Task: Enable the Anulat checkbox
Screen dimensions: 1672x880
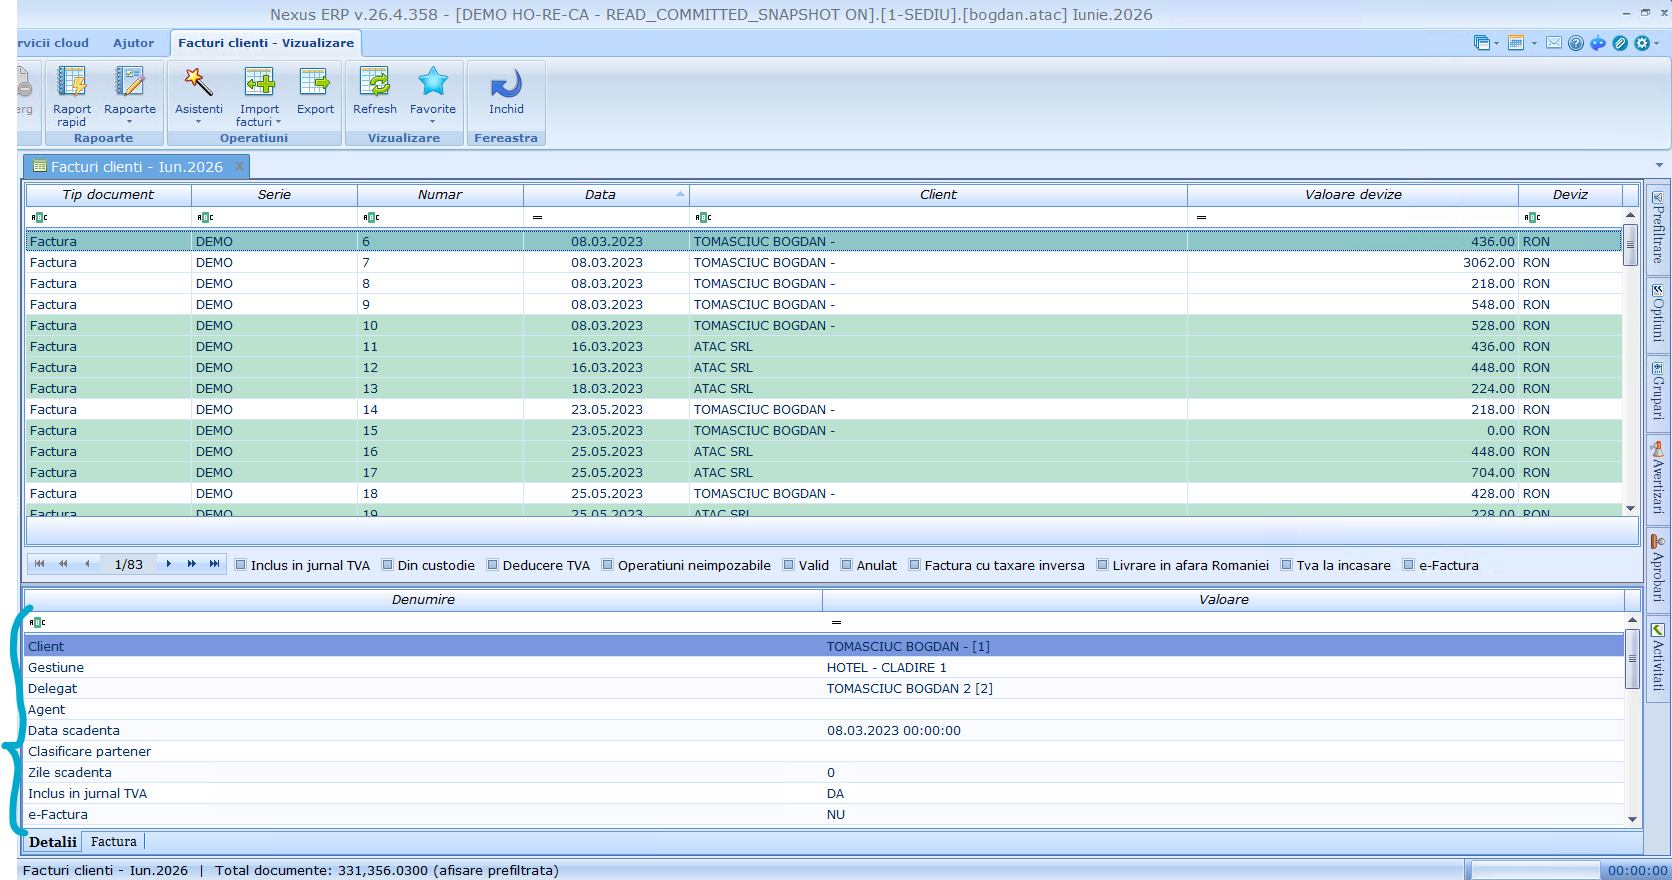Action: (x=847, y=565)
